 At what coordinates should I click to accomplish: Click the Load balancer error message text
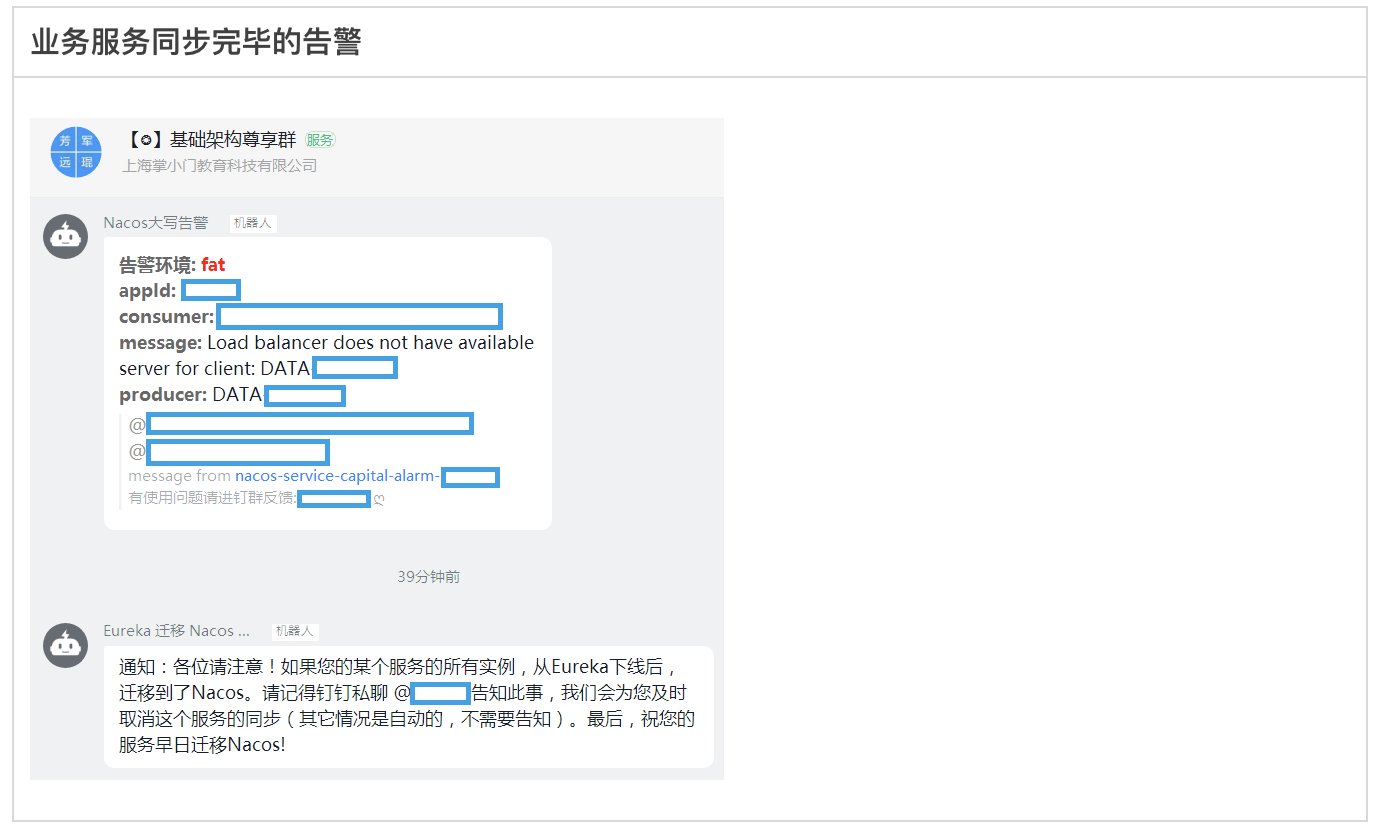326,355
